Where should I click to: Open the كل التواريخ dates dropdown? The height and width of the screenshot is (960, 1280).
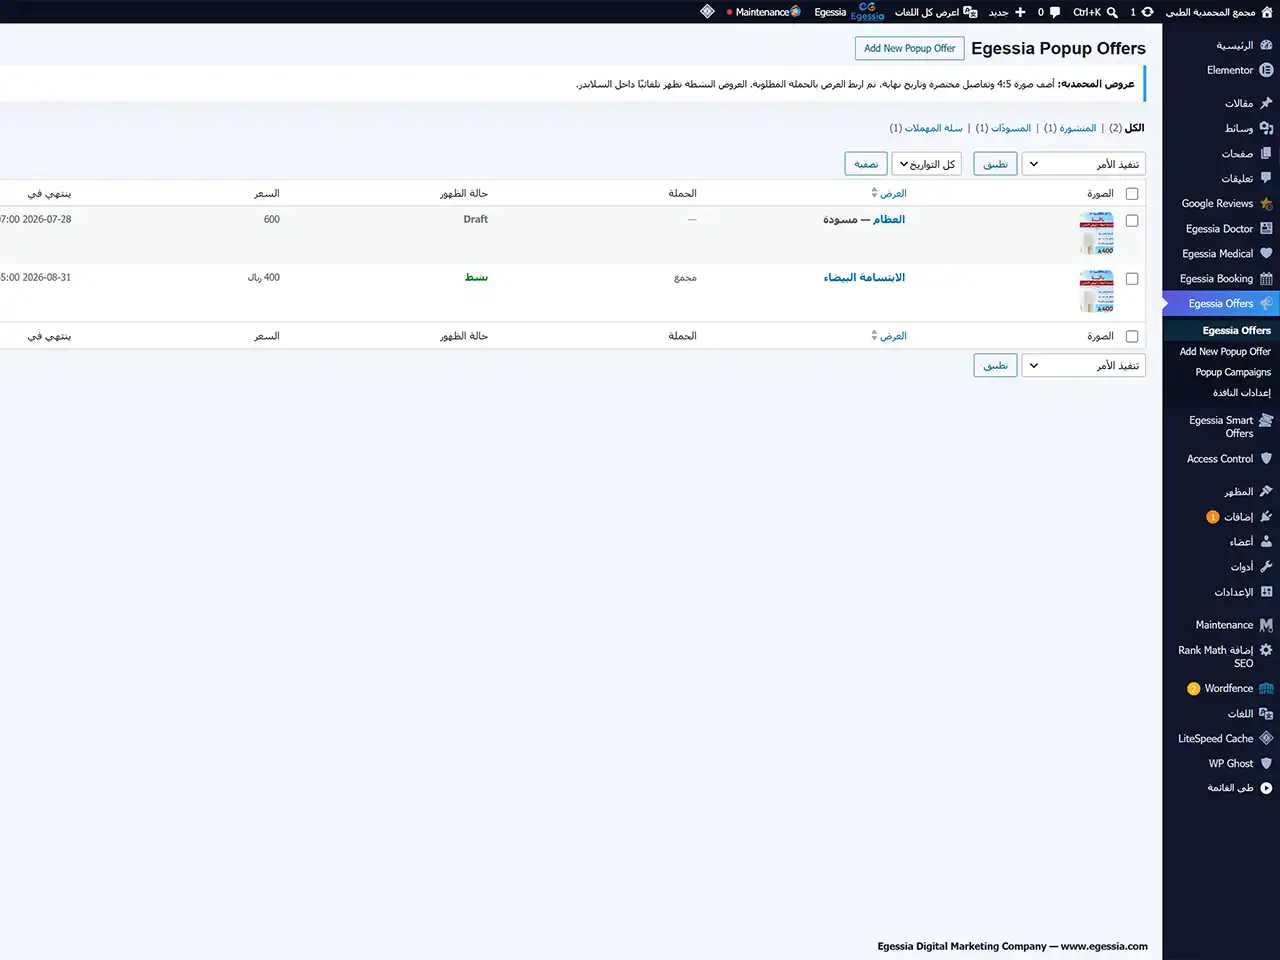[929, 164]
